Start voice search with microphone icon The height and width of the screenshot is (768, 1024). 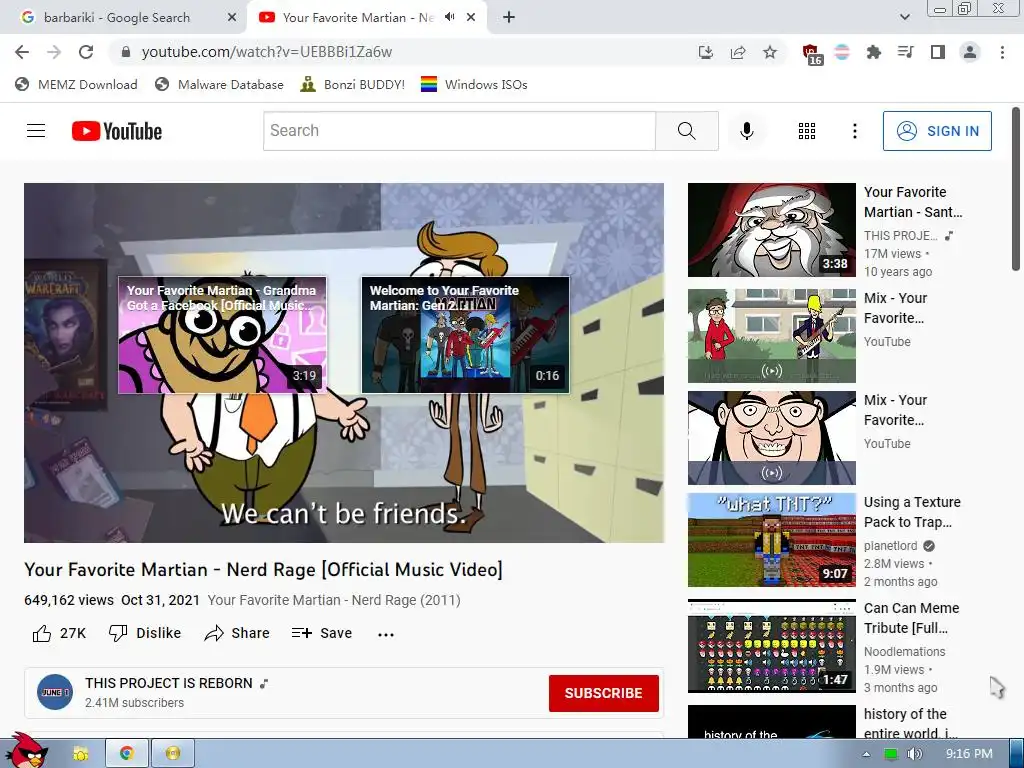click(x=746, y=131)
